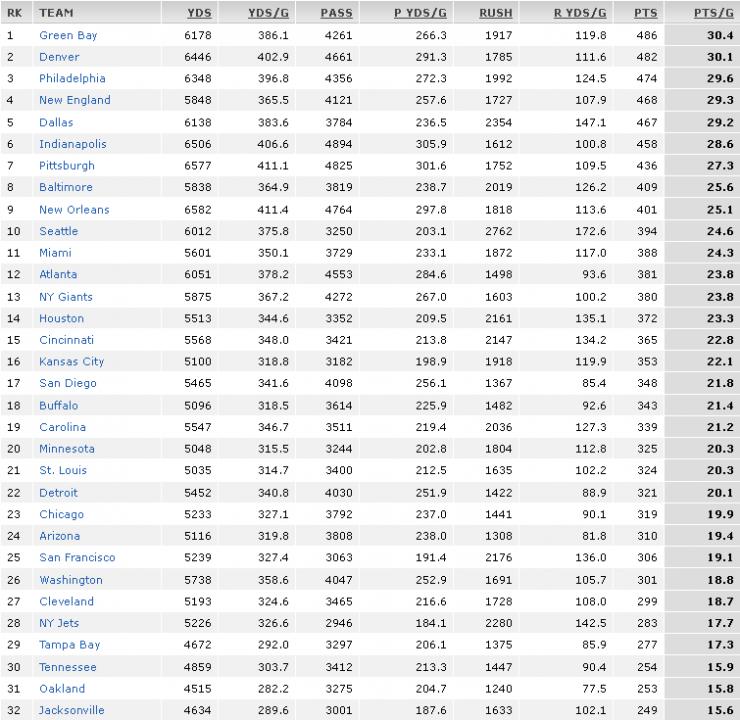Go to New England team page
Image resolution: width=740 pixels, height=720 pixels.
pos(75,100)
